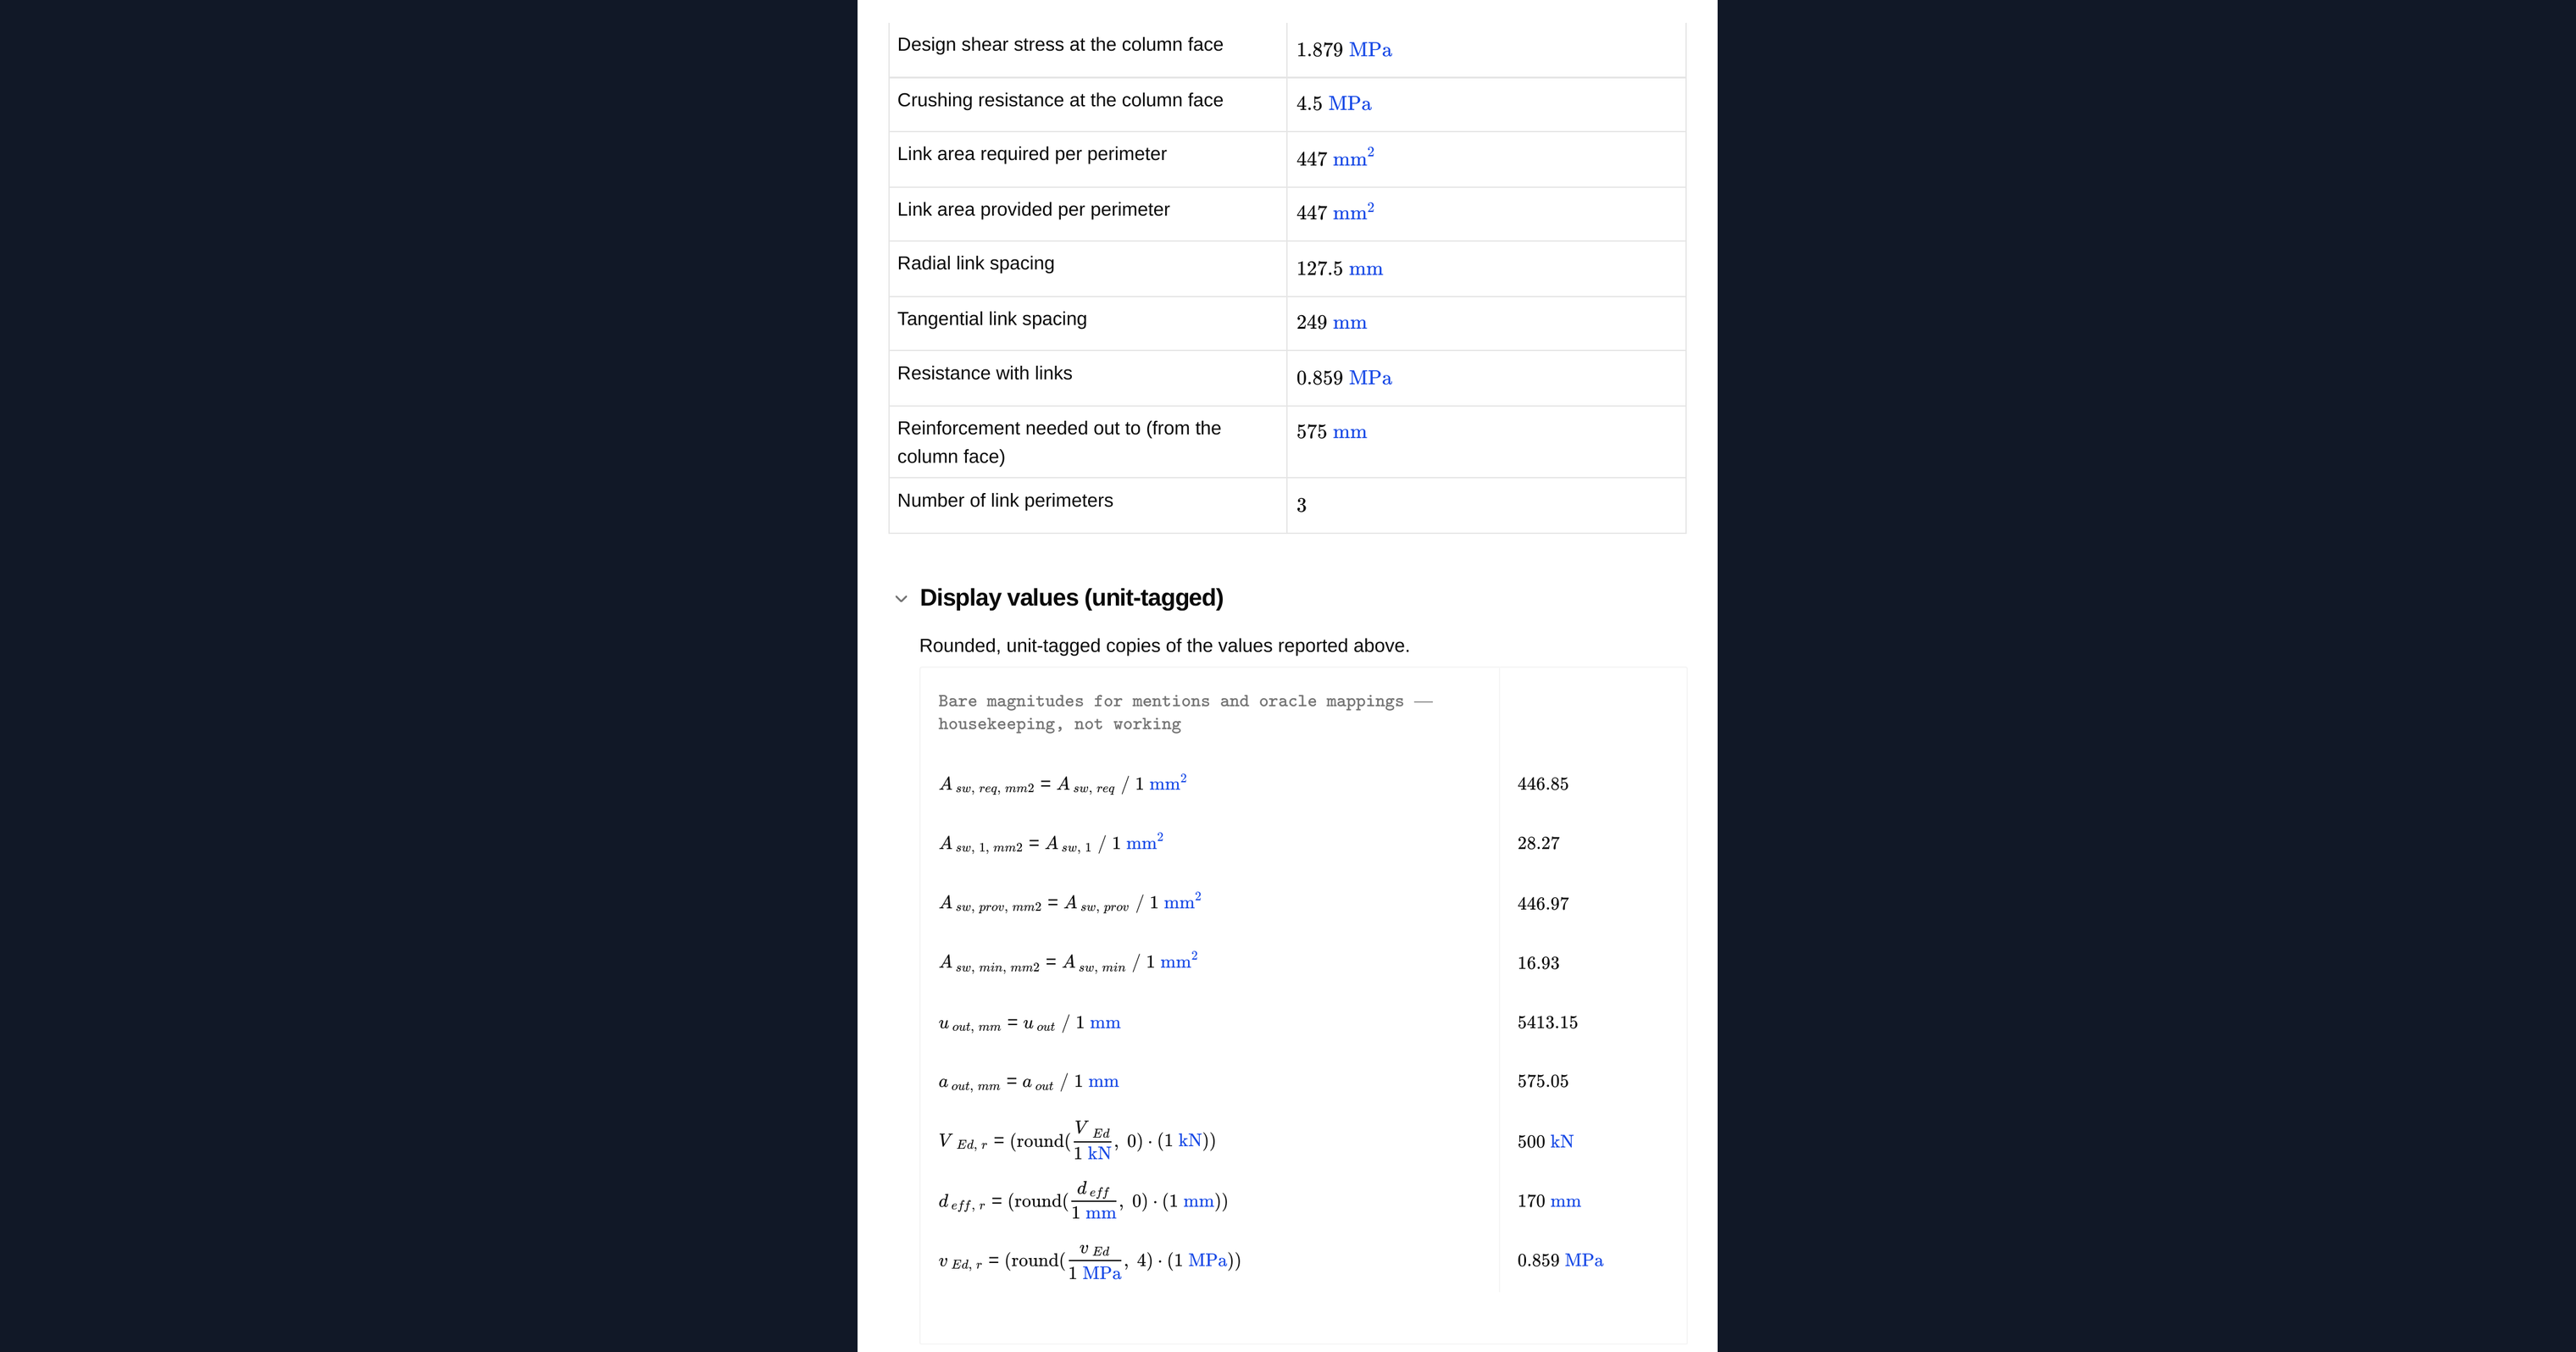Click the kN unit in the 500 kN result
Screen dimensions: 2576x1352
pyautogui.click(x=1561, y=1142)
